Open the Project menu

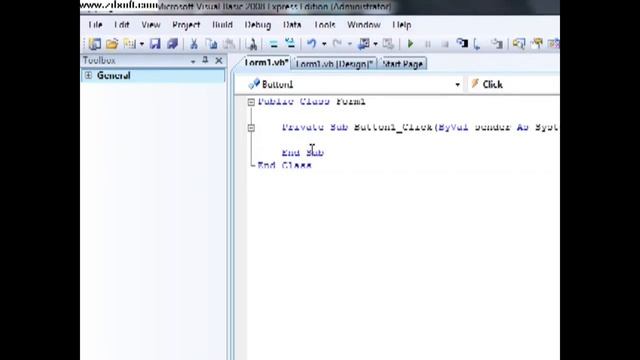186,25
